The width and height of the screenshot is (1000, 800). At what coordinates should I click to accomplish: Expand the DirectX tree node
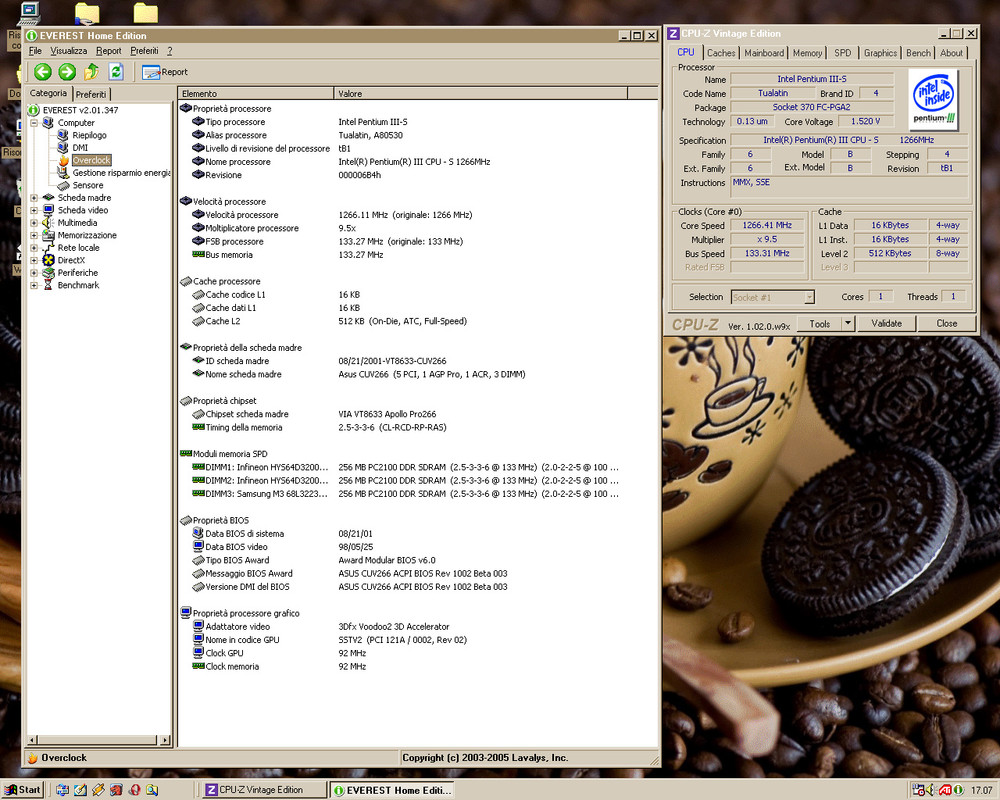tap(34, 260)
